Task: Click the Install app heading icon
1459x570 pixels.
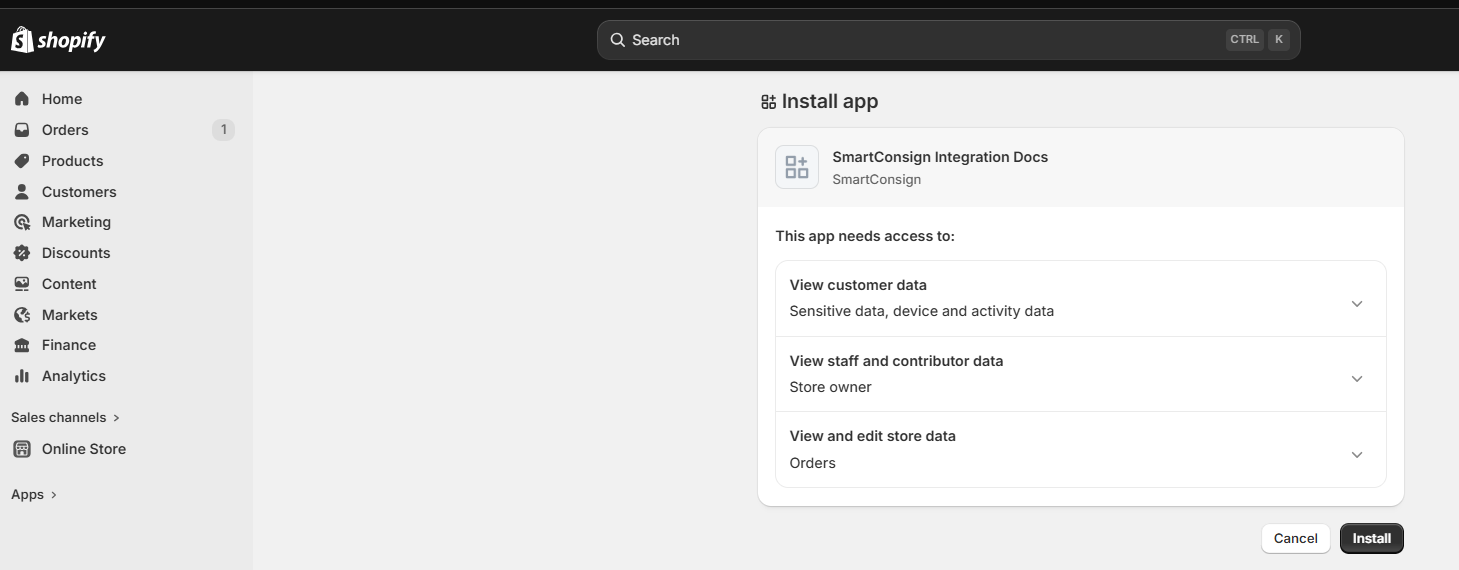Action: tap(769, 102)
